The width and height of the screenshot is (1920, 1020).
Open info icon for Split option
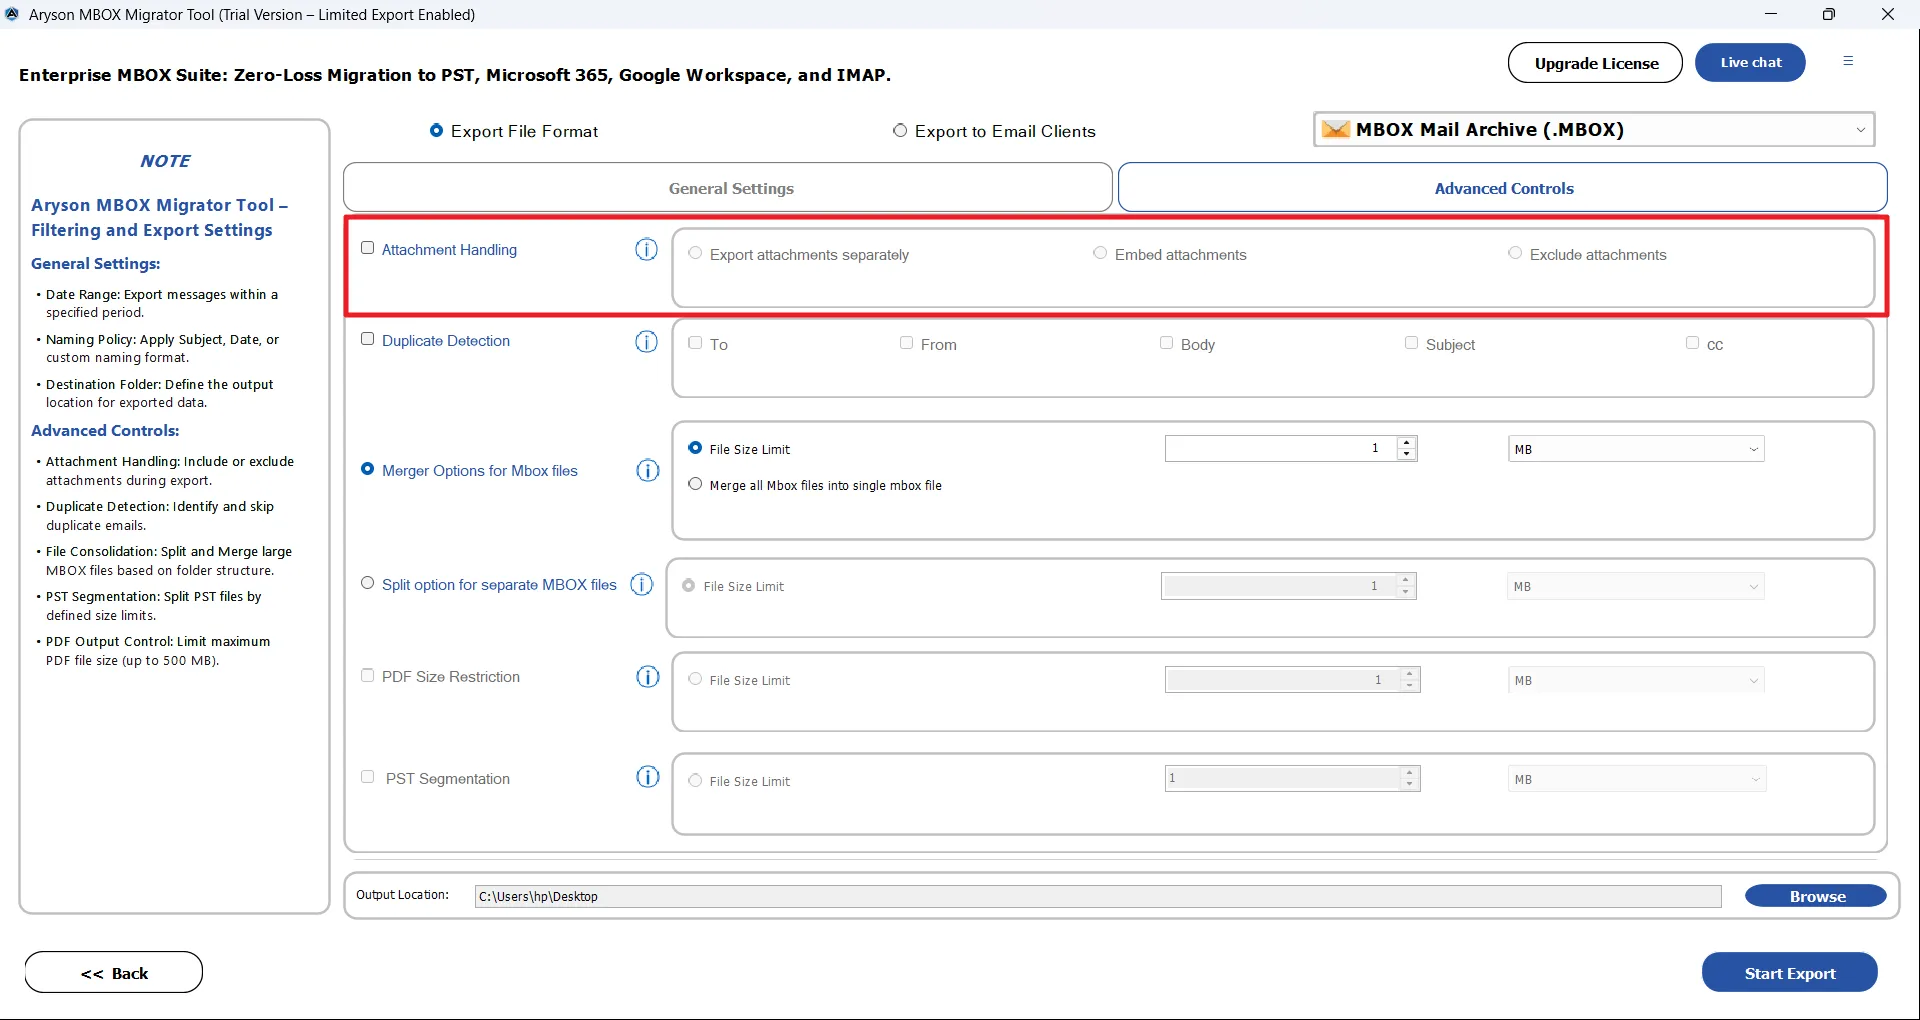(x=642, y=584)
